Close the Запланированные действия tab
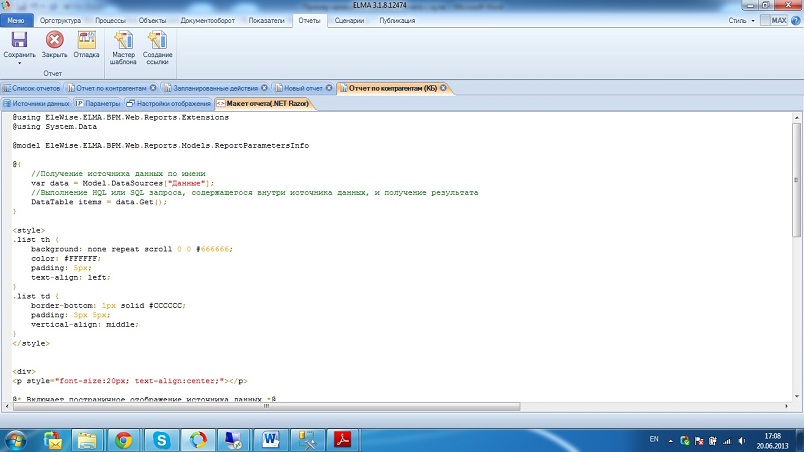Image resolution: width=804 pixels, height=452 pixels. coord(265,88)
